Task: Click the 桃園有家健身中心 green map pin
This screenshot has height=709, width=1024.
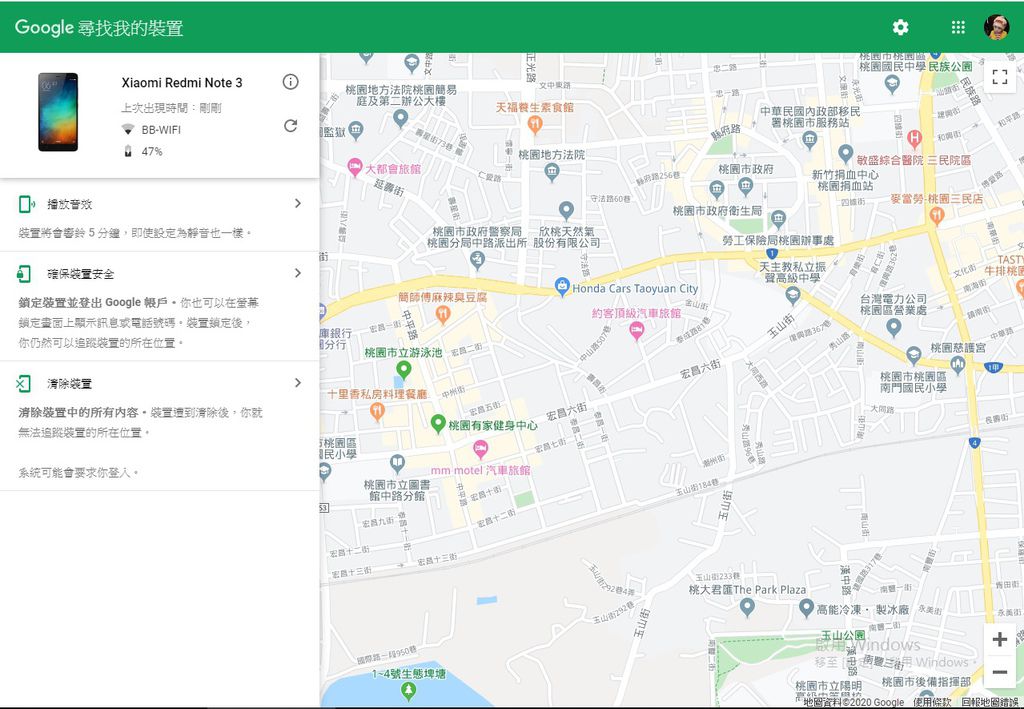Action: pyautogui.click(x=438, y=424)
